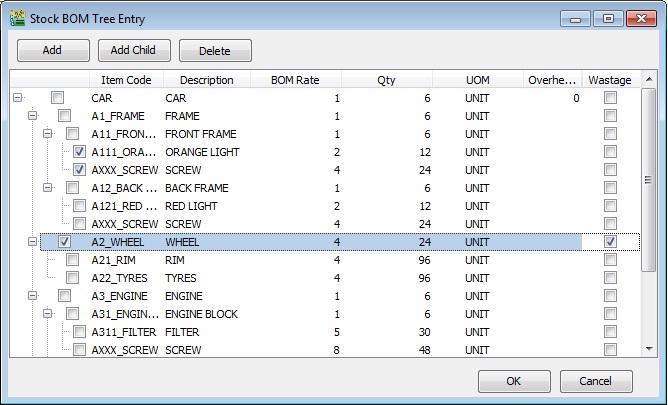The width and height of the screenshot is (668, 405).
Task: Minimize the Stock BOM Tree Entry window
Action: pyautogui.click(x=576, y=19)
